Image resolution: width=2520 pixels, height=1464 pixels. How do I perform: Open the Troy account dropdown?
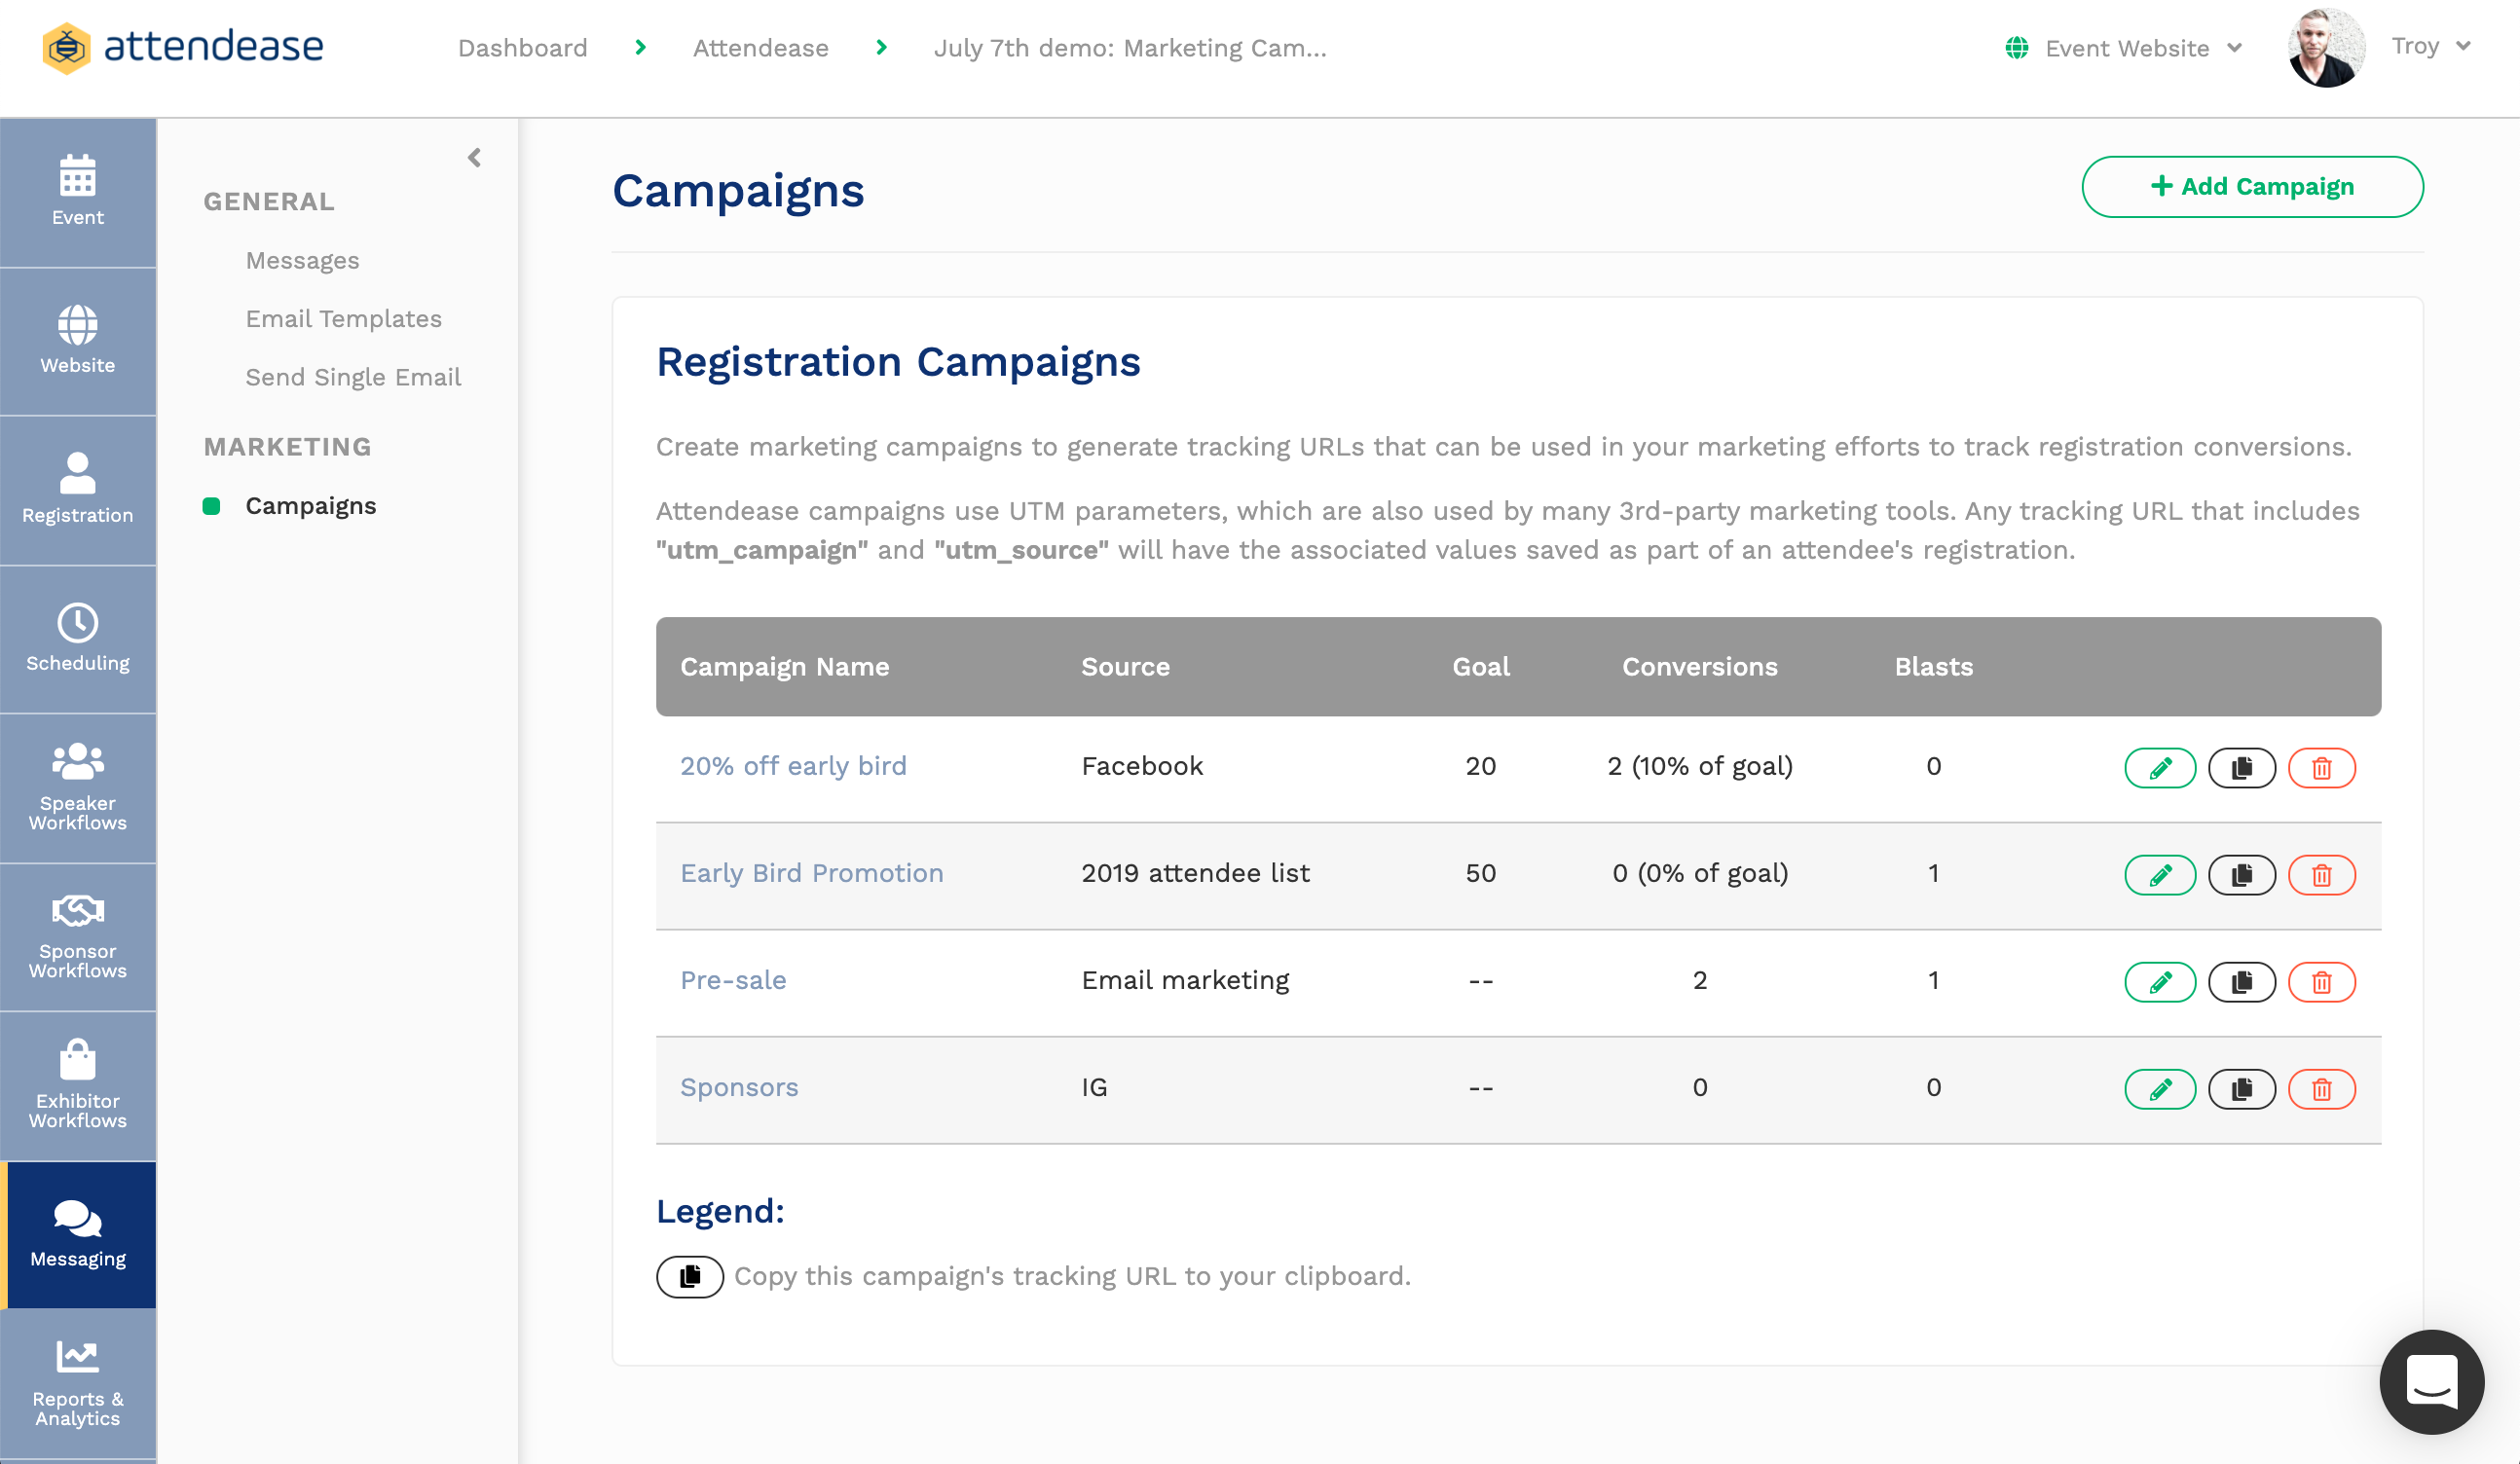(2428, 45)
